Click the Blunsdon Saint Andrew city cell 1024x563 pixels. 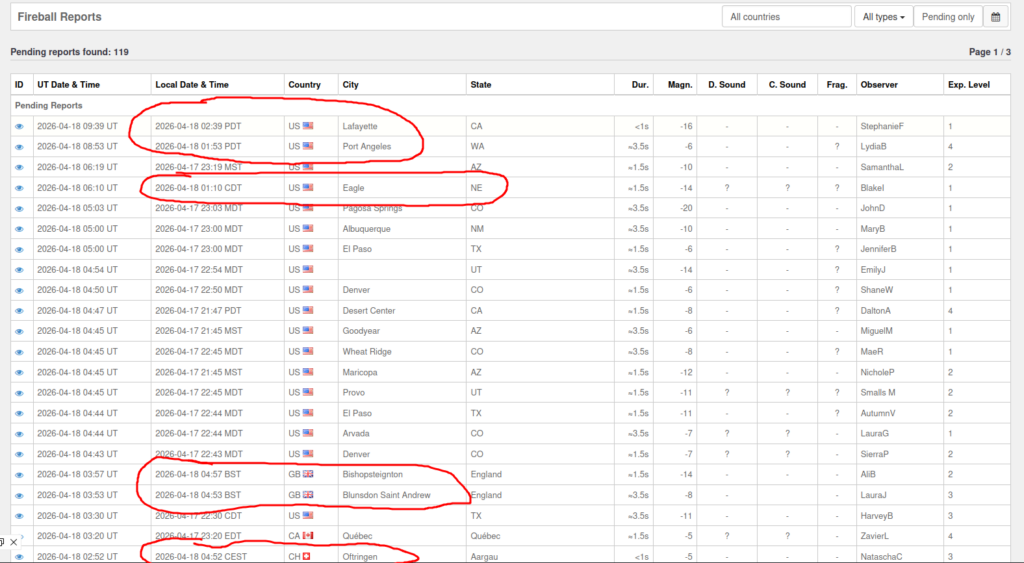[x=386, y=495]
